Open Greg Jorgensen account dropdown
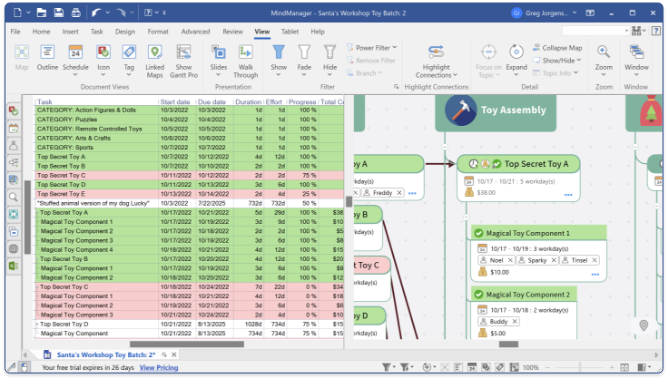The image size is (668, 380). (574, 13)
